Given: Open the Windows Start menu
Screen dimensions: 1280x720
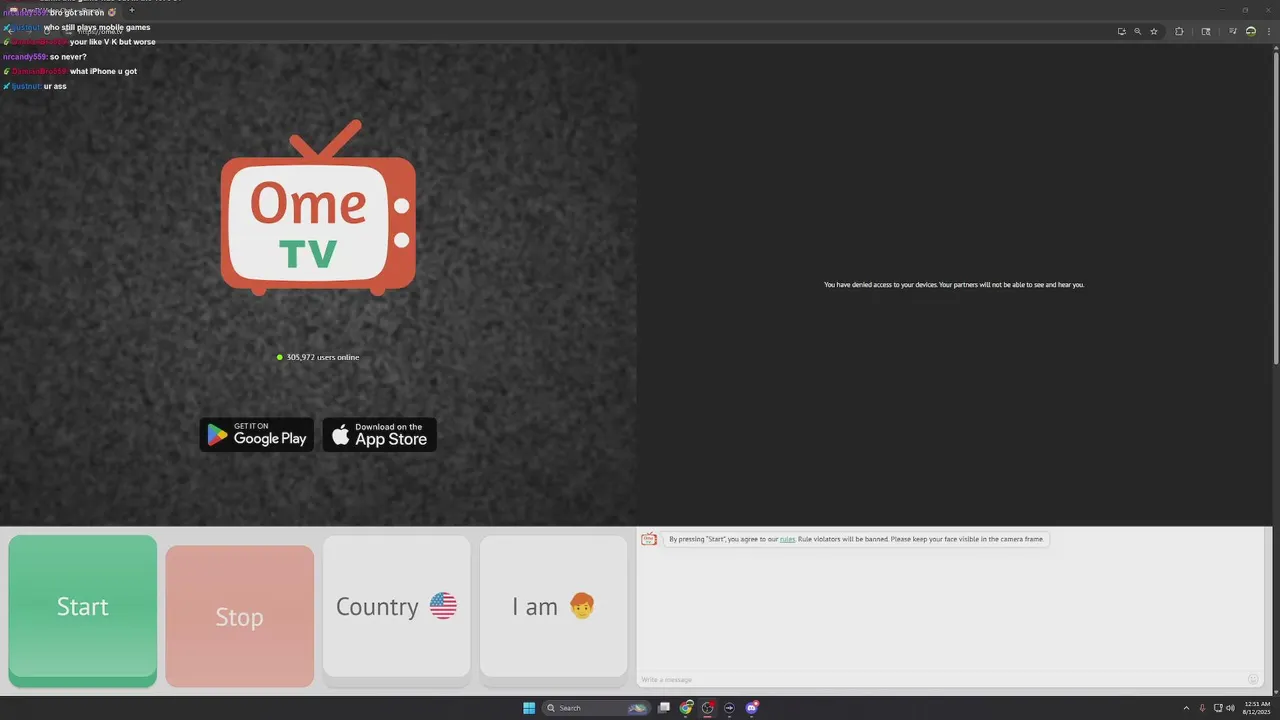Looking at the screenshot, I should (x=529, y=708).
